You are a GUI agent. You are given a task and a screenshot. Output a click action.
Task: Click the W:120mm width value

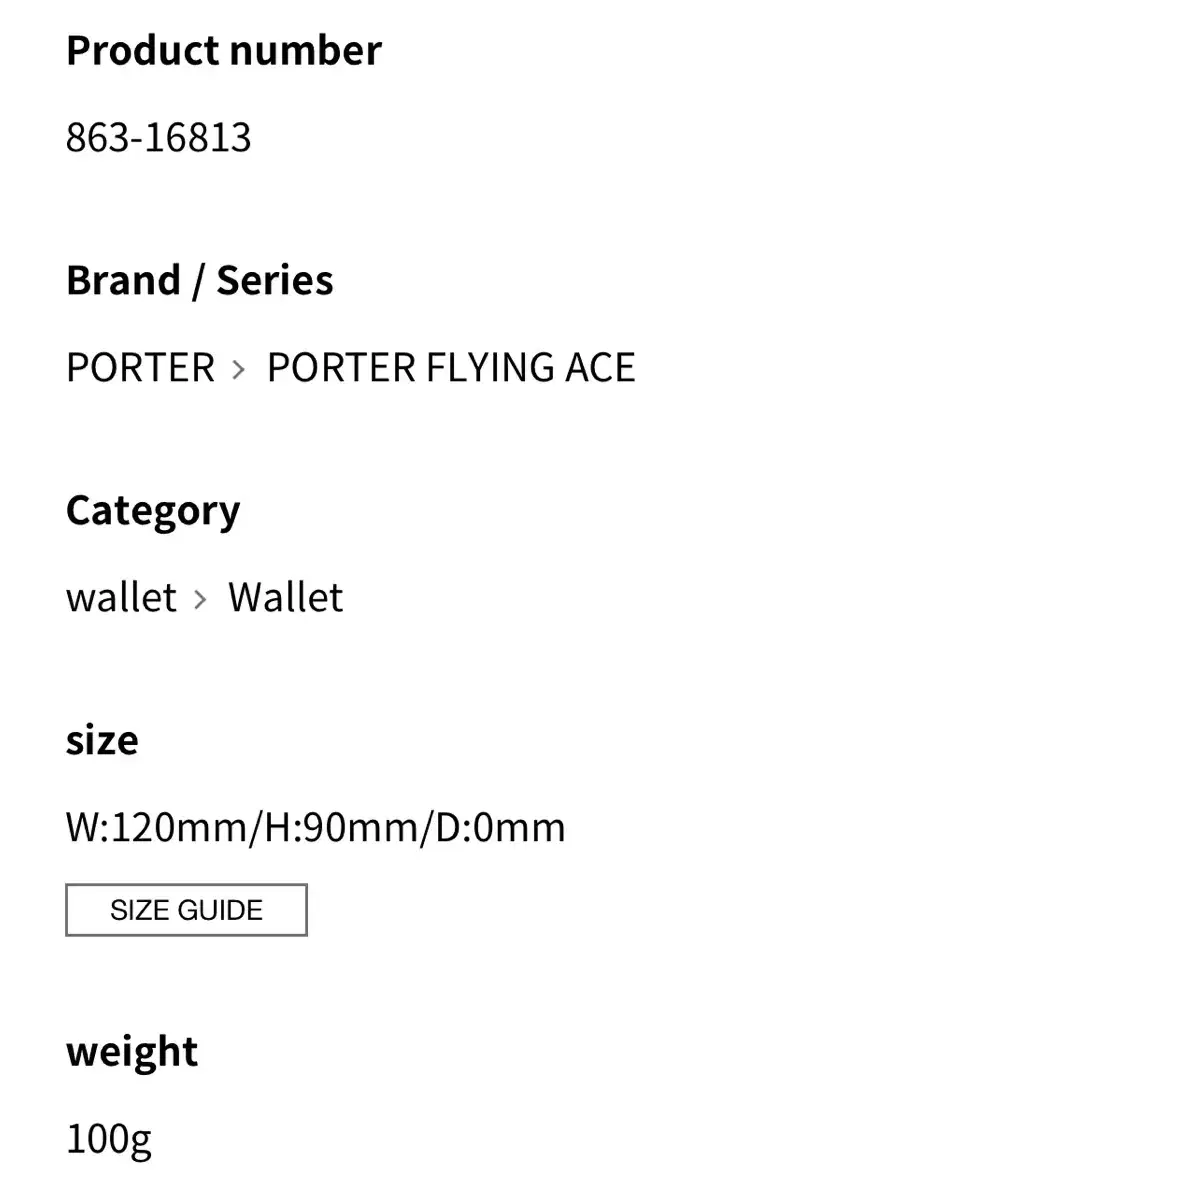tap(156, 826)
